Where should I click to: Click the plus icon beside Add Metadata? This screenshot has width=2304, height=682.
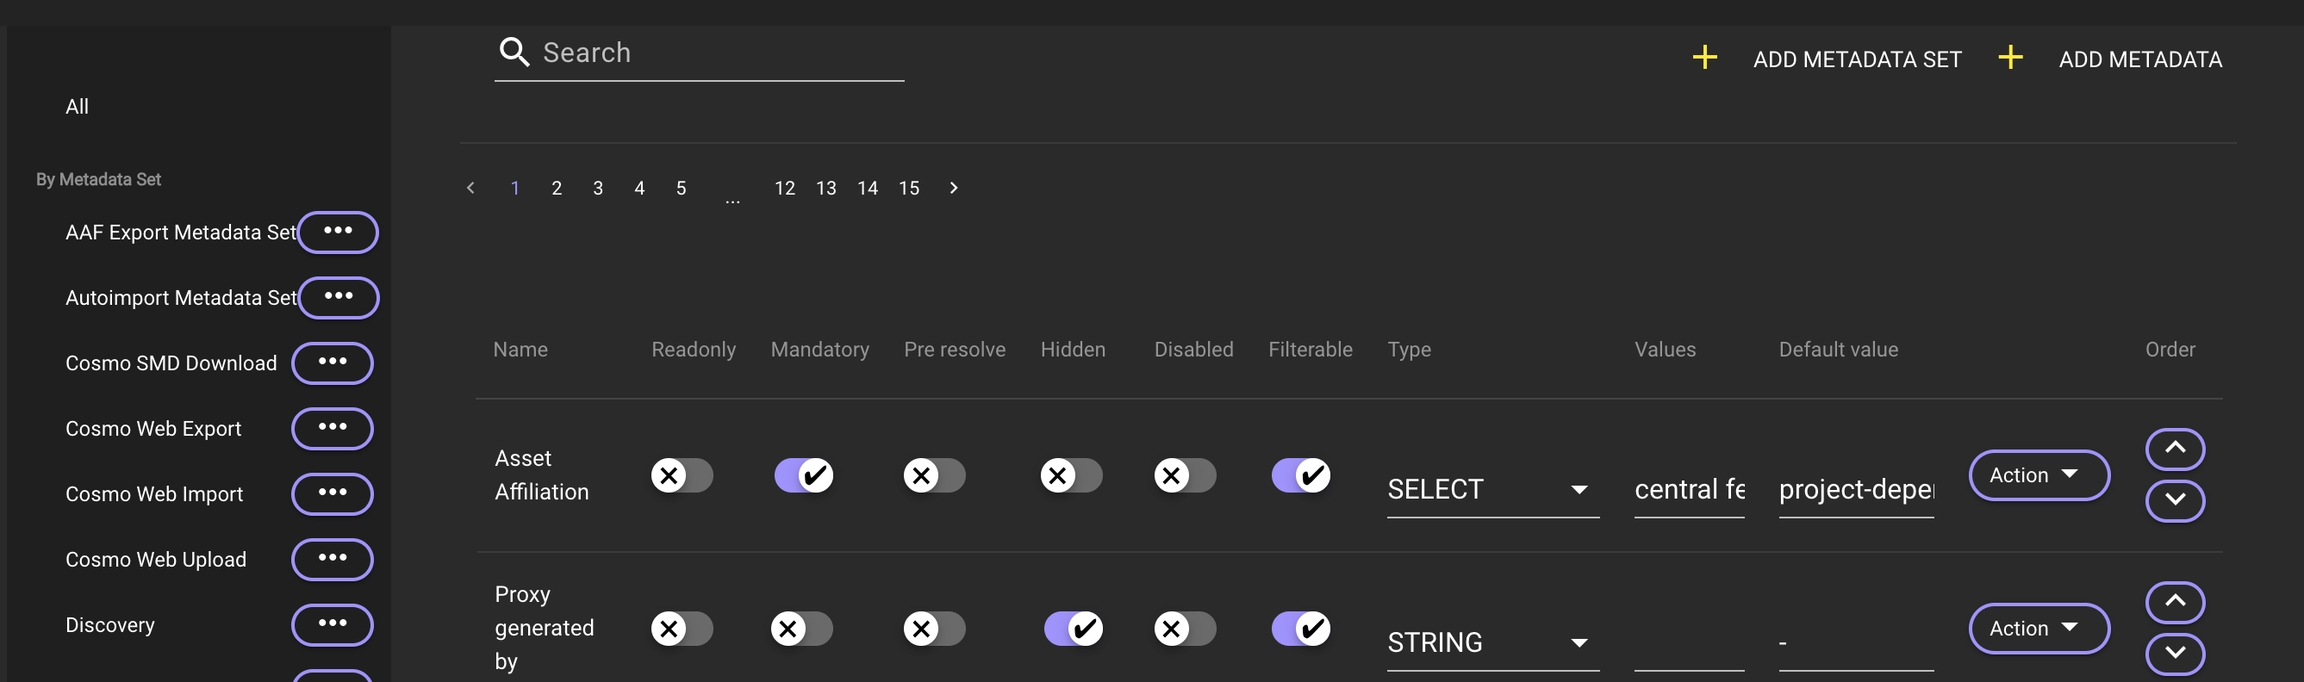pos(2010,58)
